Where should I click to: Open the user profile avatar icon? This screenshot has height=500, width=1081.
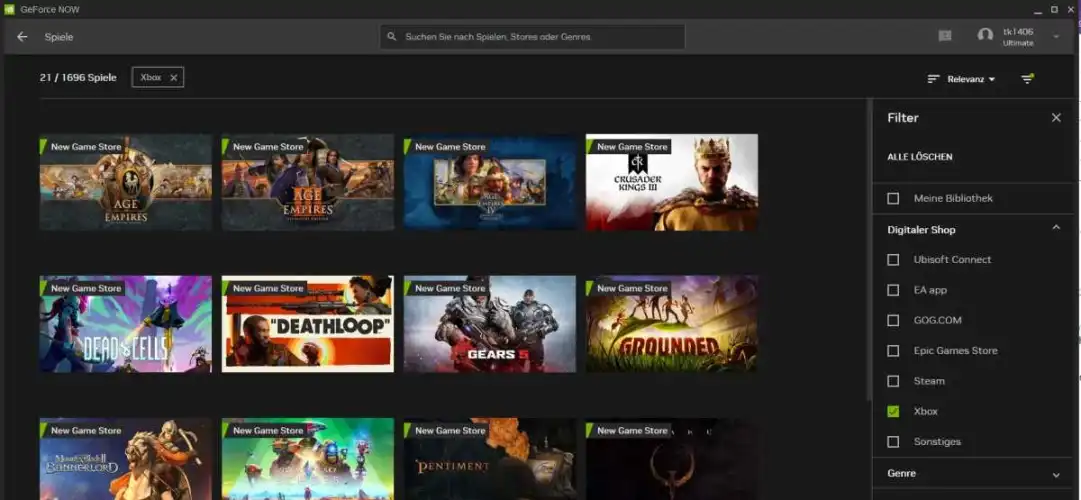[x=985, y=36]
